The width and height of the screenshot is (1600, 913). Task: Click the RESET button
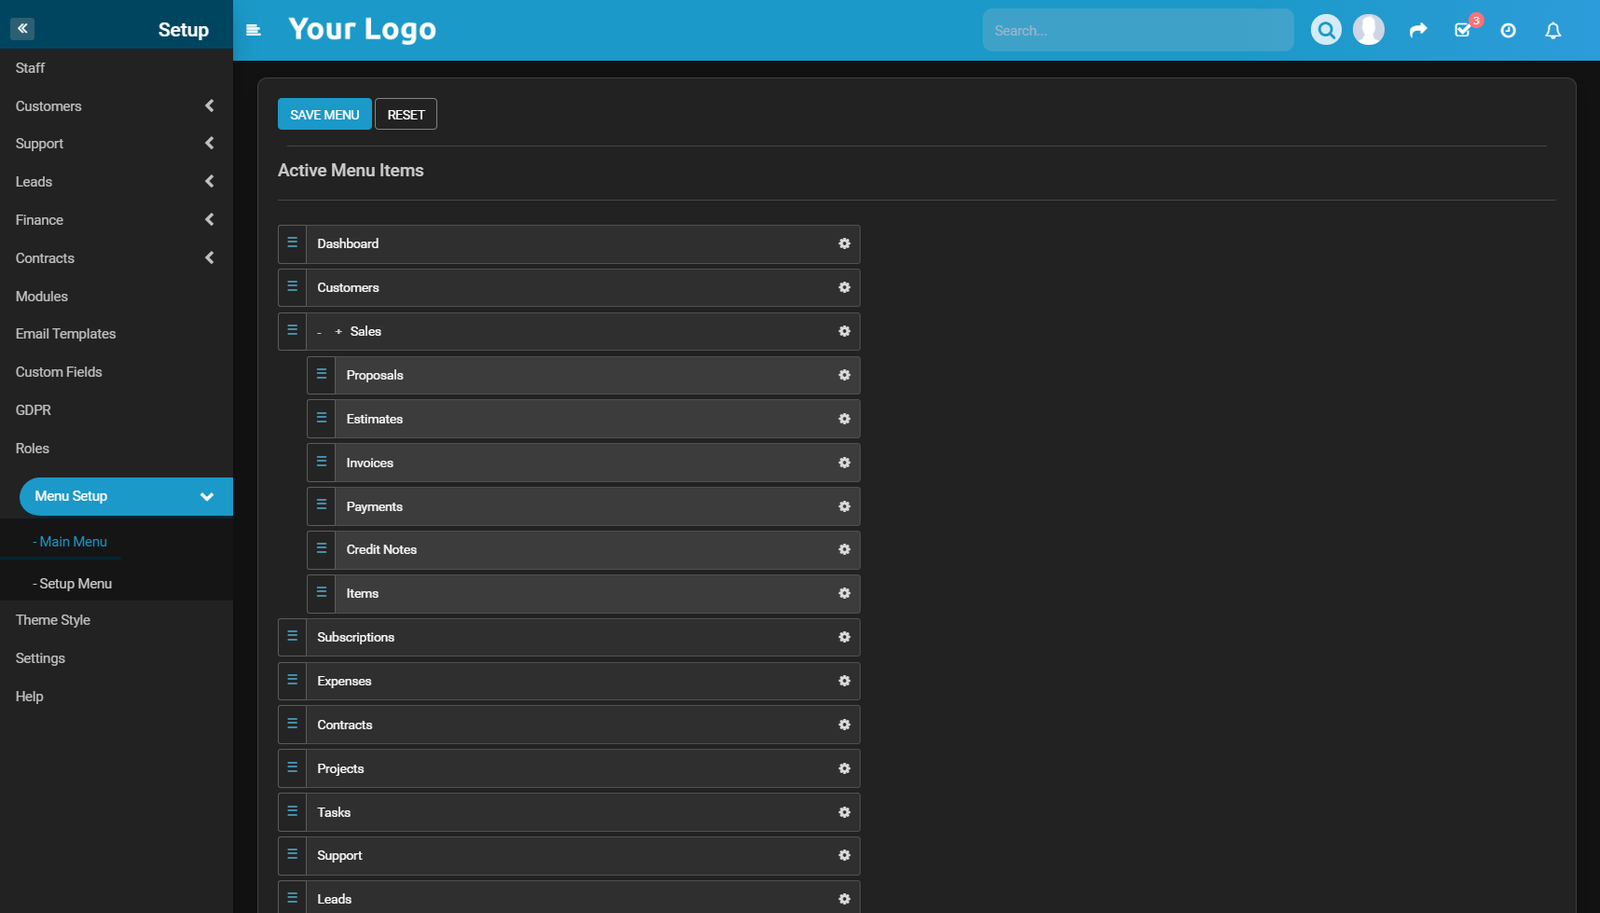pyautogui.click(x=405, y=113)
